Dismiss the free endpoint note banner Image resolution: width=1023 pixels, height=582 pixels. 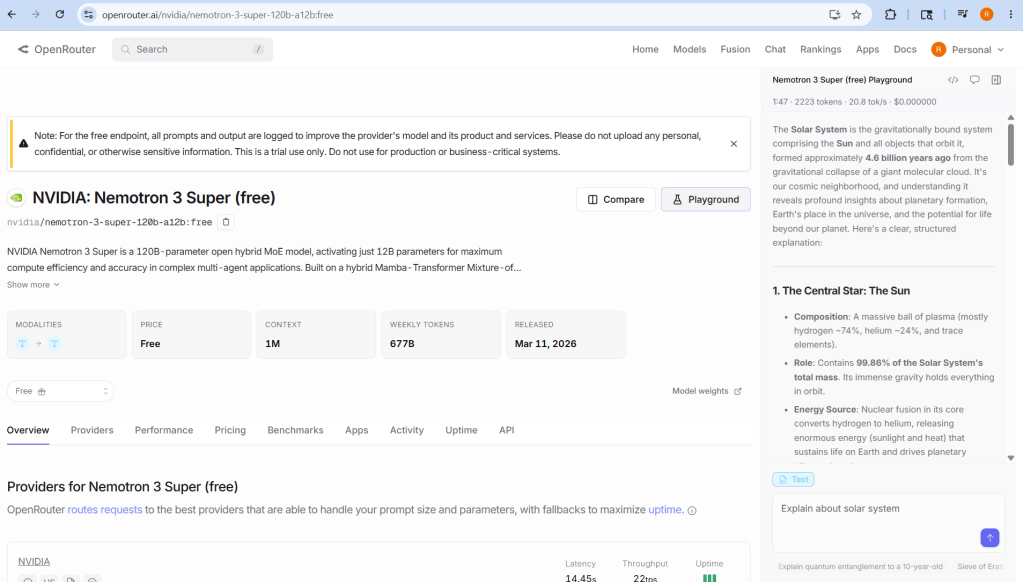click(733, 144)
